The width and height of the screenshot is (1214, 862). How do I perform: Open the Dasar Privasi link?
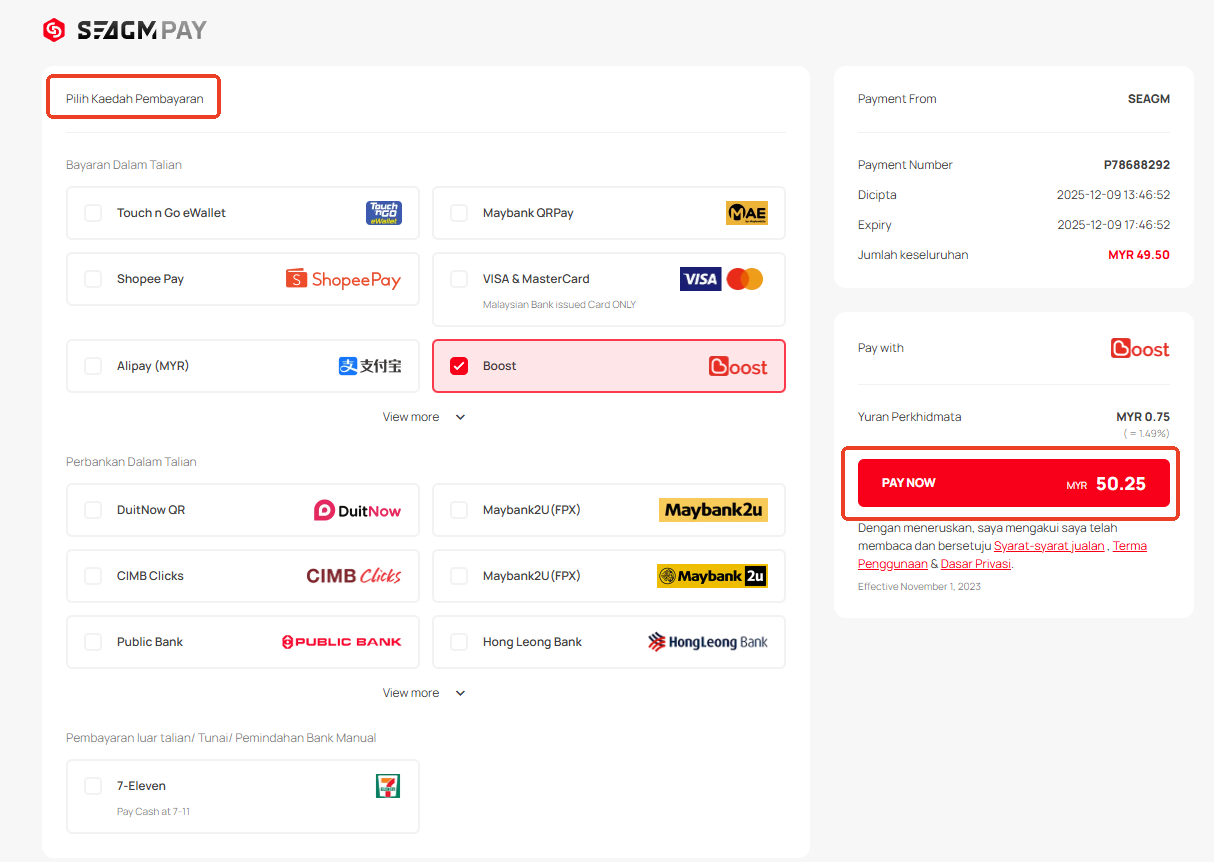click(976, 564)
